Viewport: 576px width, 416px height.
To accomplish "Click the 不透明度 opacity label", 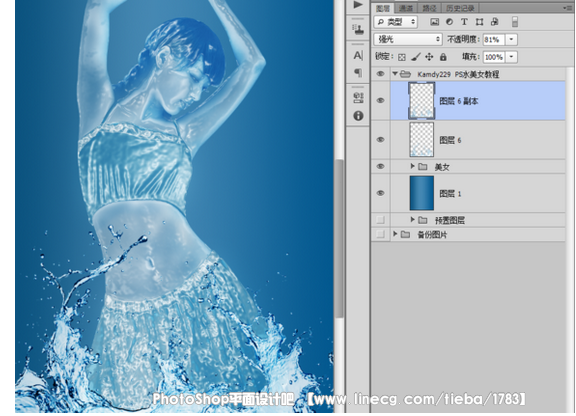I will click(x=463, y=39).
